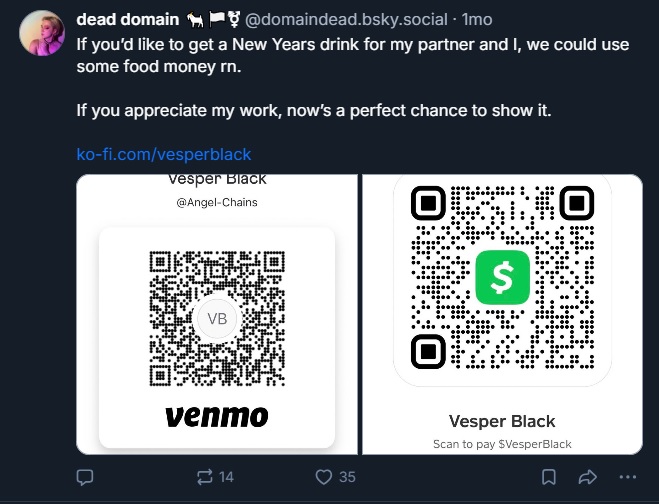
Task: Click the 1mo post timestamp
Action: [x=478, y=19]
